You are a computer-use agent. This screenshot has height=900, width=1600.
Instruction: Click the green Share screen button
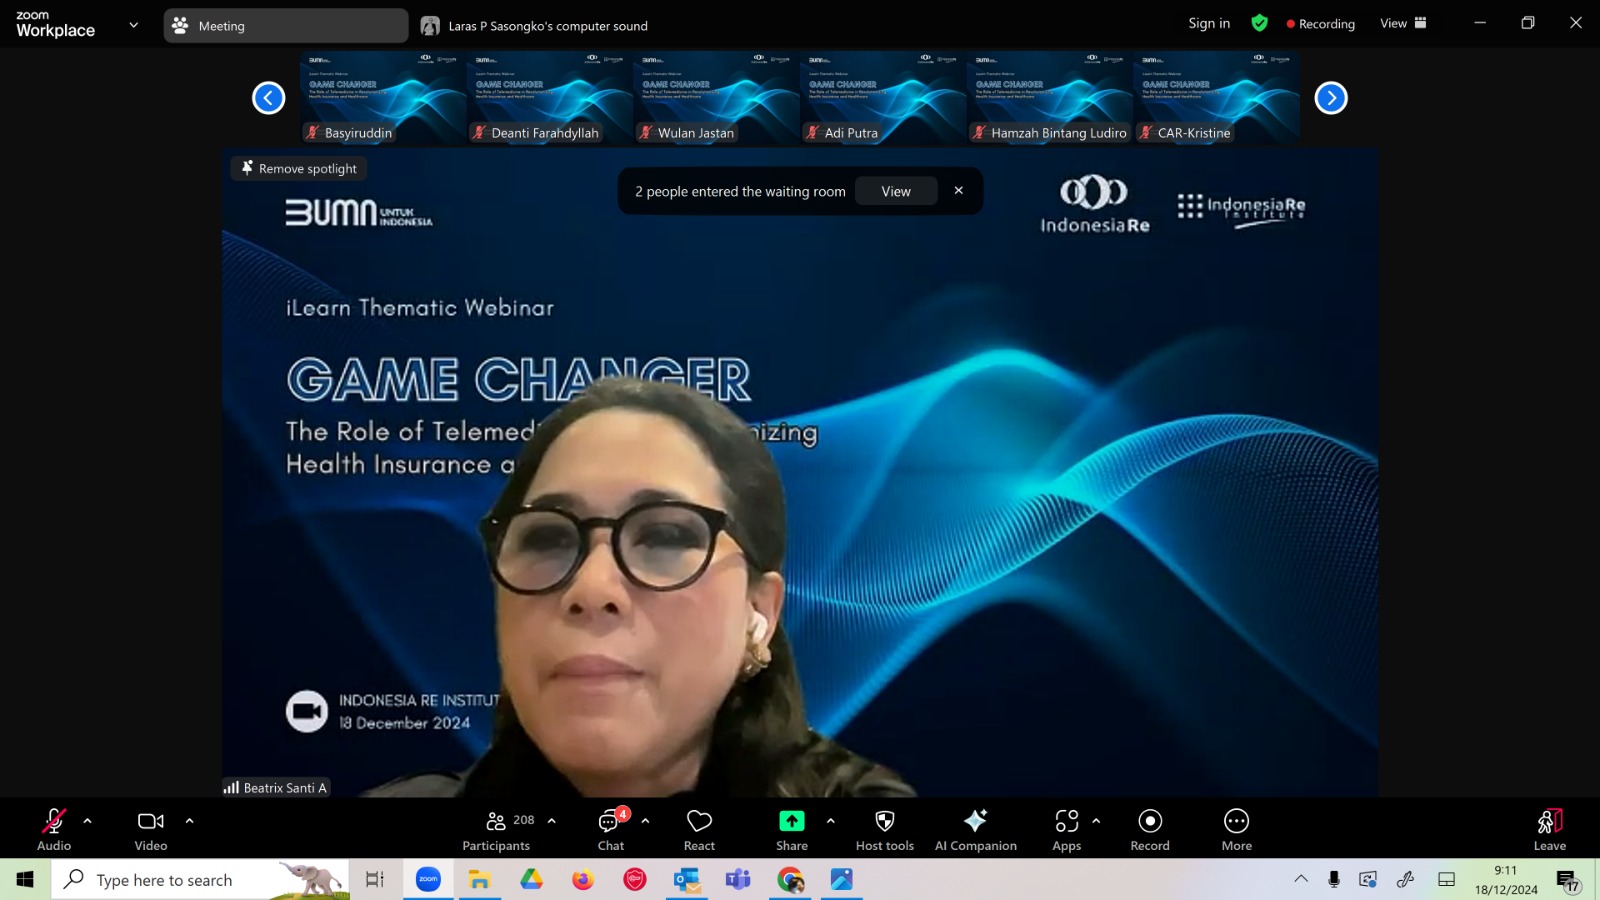[x=792, y=821]
